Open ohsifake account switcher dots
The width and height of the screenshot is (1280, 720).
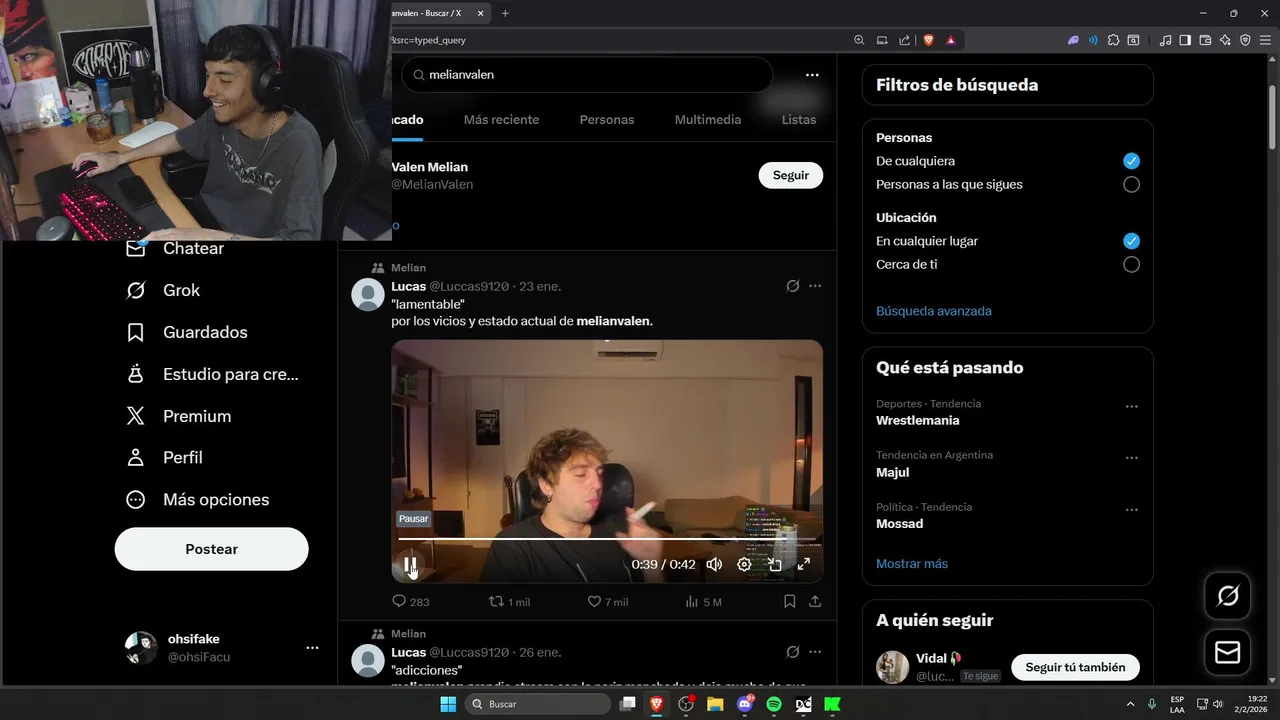tap(312, 648)
